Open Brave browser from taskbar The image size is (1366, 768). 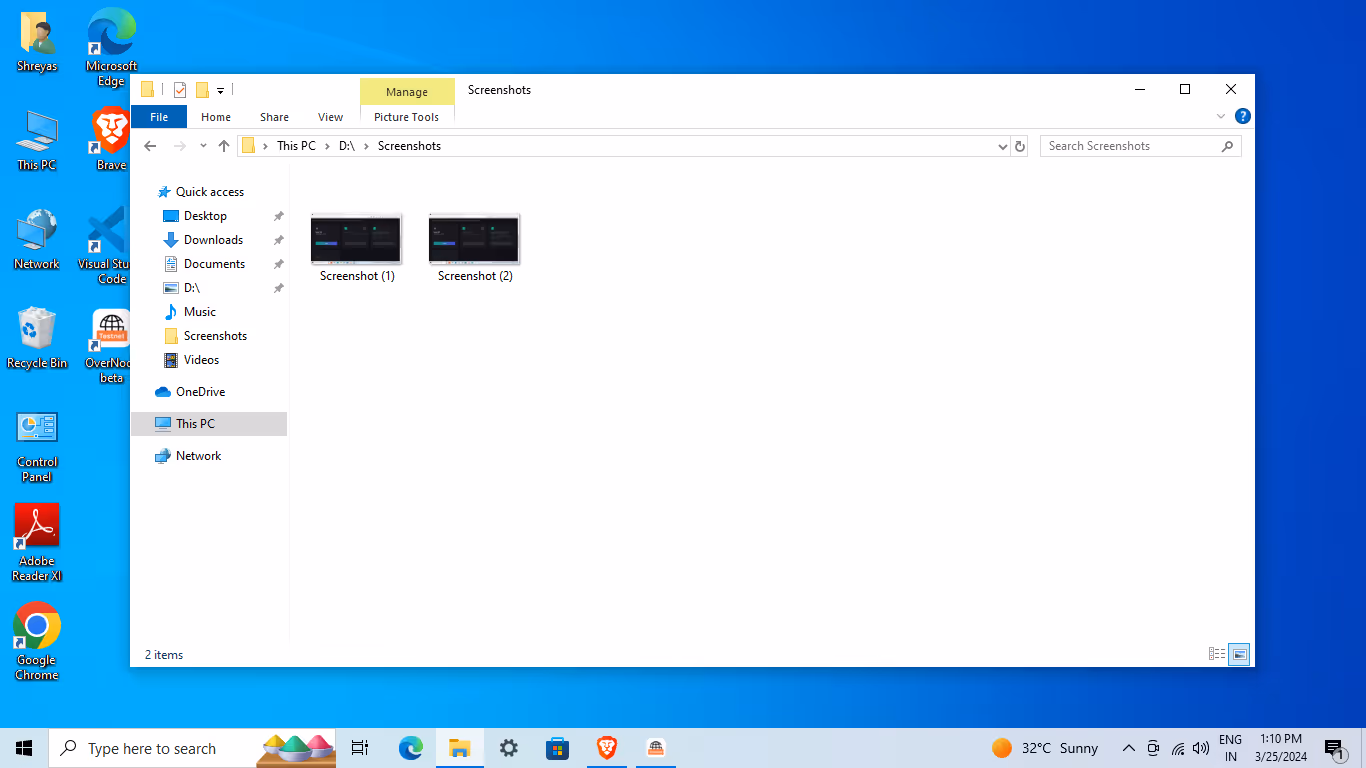point(607,748)
